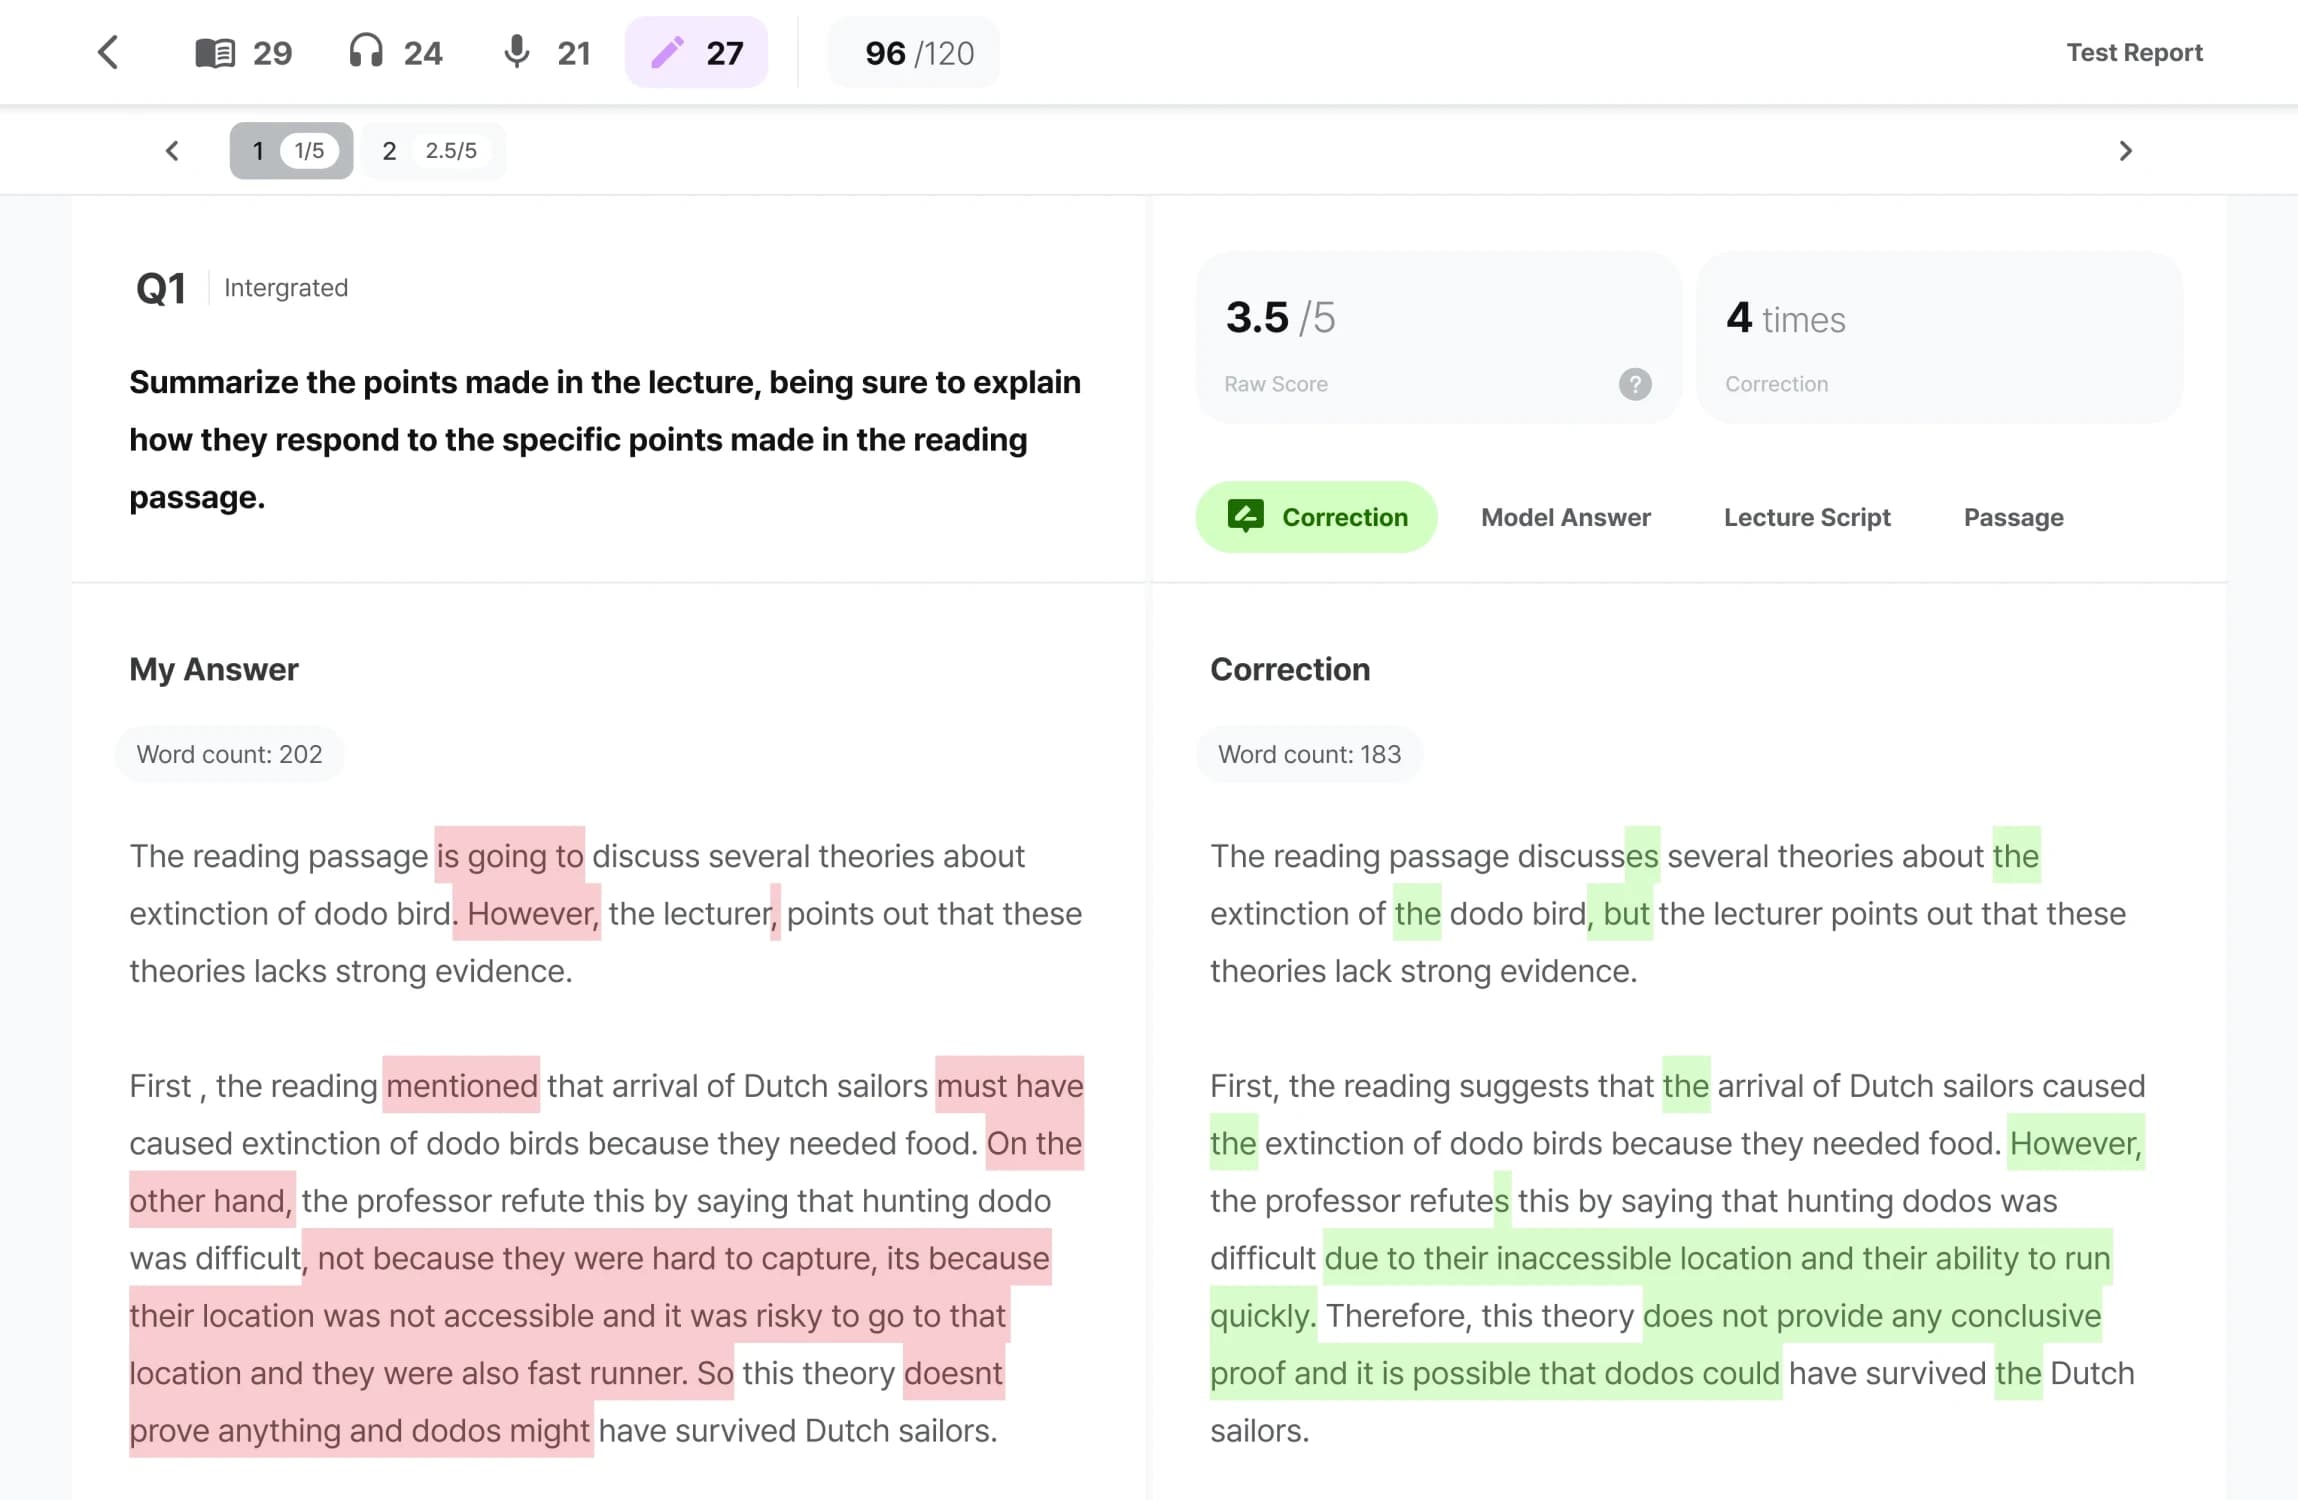Select question 1 pill scored 1/5

coord(290,151)
